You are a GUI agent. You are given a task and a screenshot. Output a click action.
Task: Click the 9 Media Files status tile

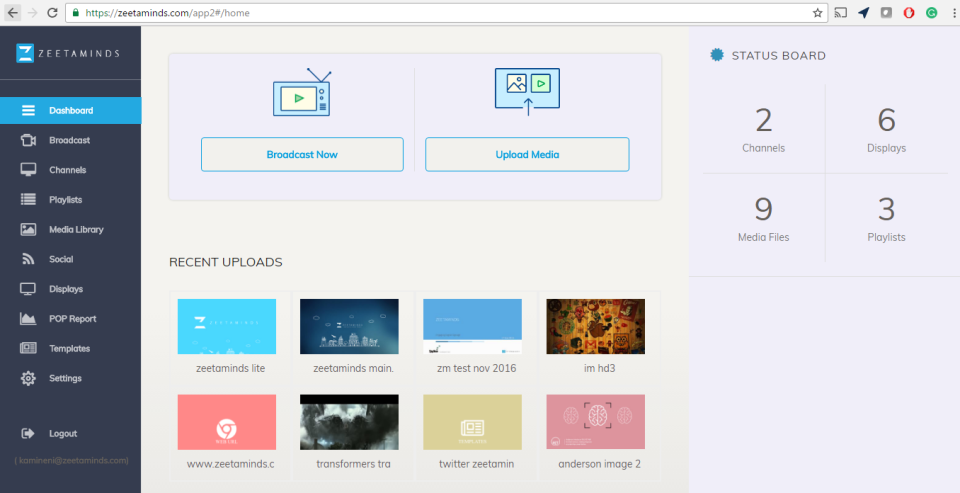click(x=763, y=219)
